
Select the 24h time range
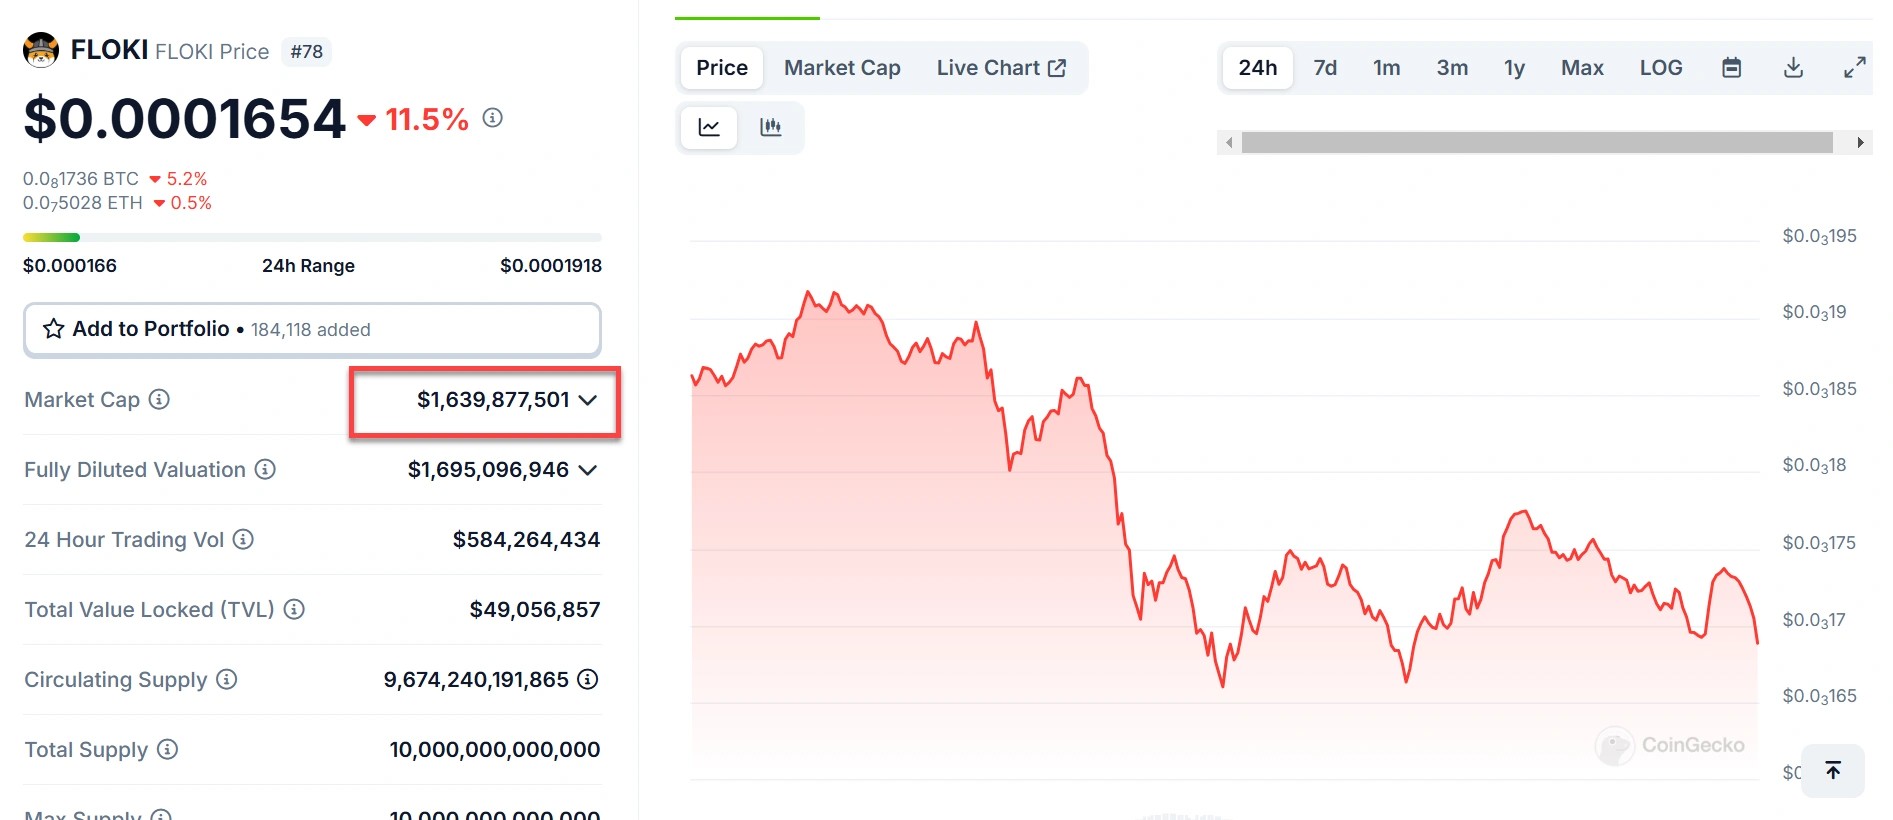coord(1257,68)
